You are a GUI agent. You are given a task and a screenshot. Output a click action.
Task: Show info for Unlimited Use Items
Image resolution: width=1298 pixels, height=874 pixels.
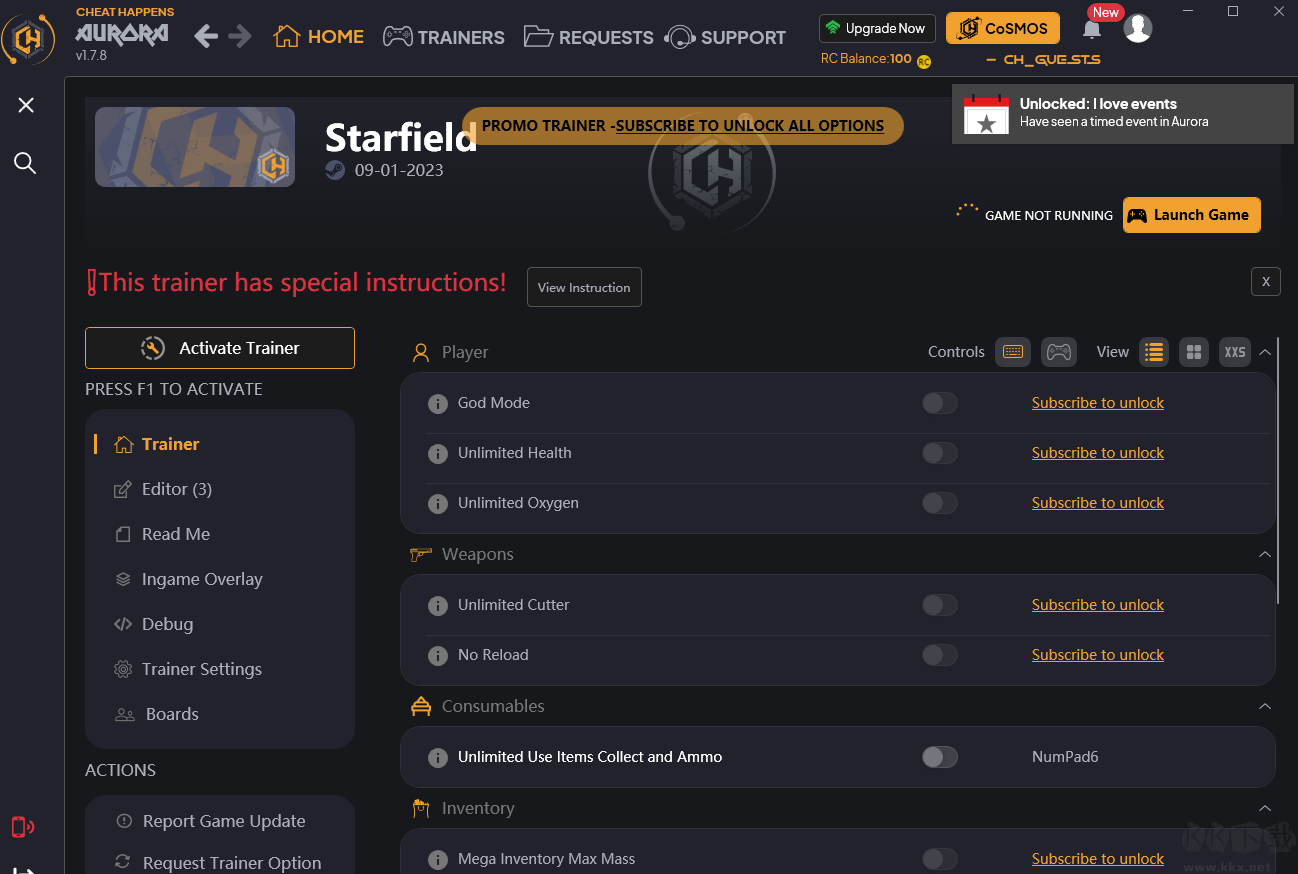(437, 758)
